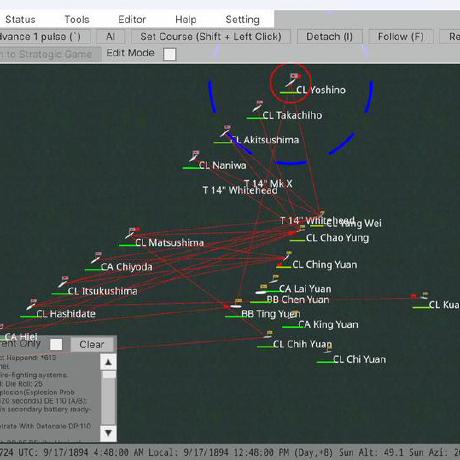Select the CL Yang Wei ship icon
460x460 pixels.
click(x=321, y=214)
